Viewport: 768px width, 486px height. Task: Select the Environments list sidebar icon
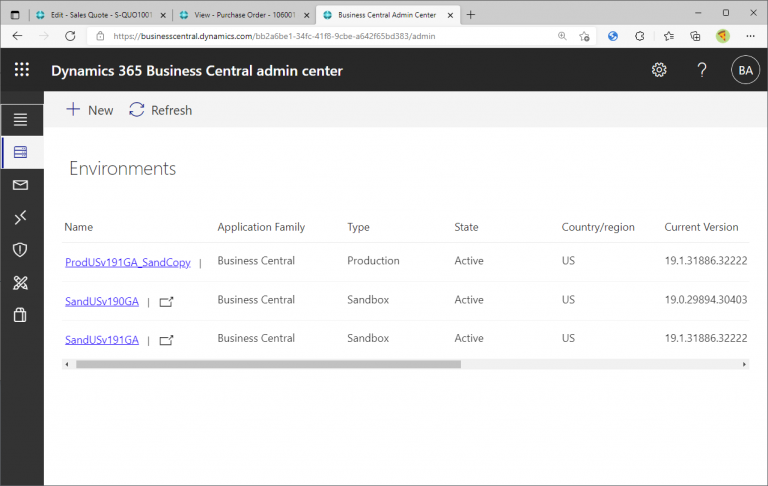[21, 152]
